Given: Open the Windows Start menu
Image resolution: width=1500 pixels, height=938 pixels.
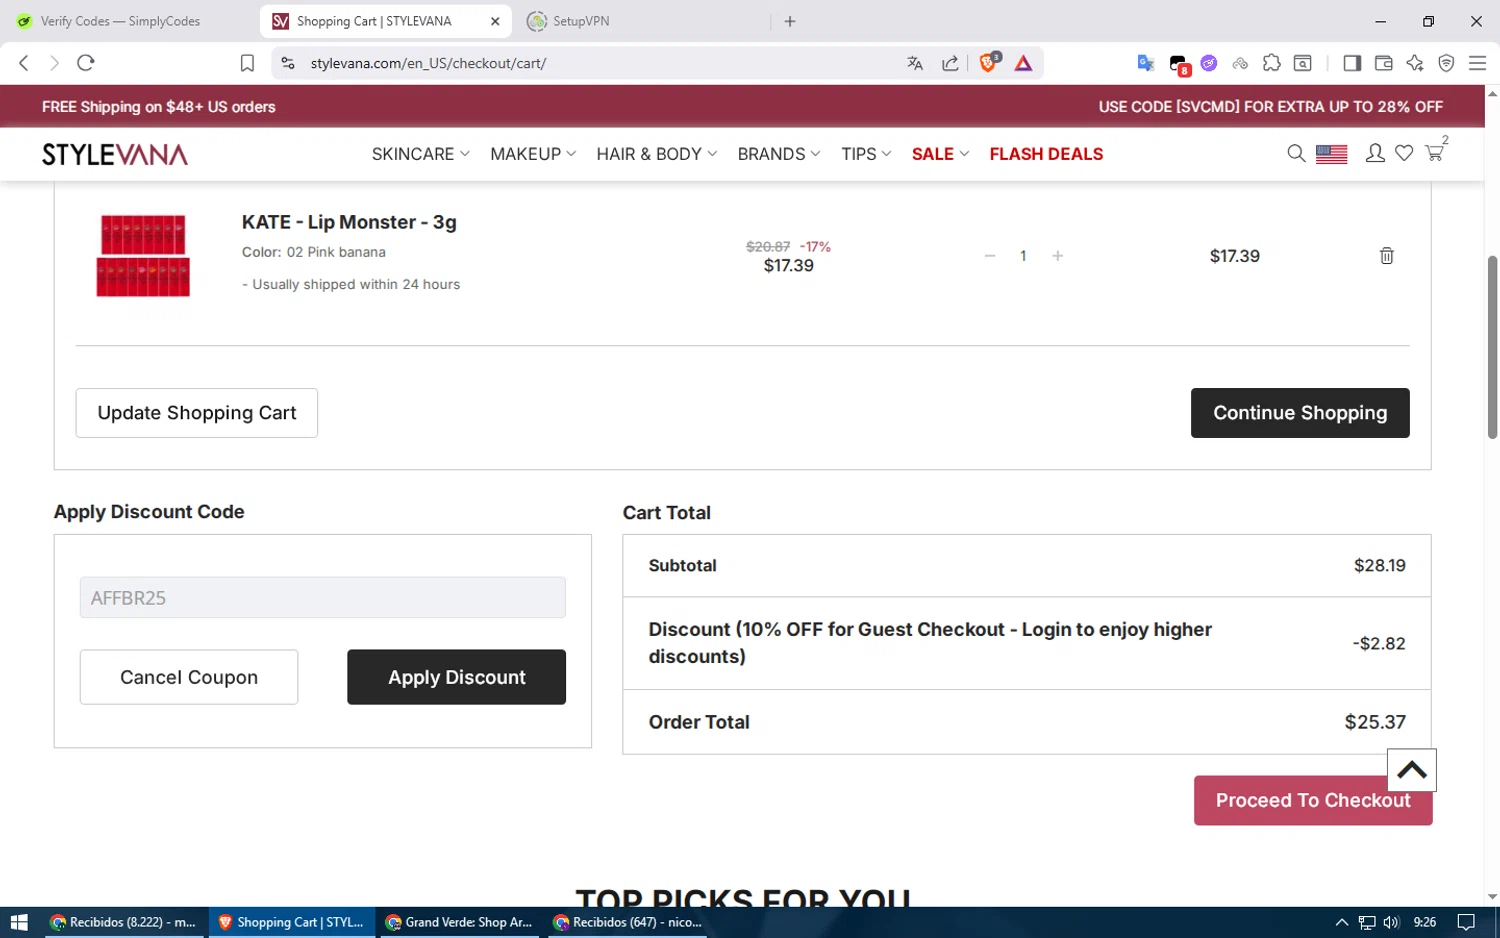Looking at the screenshot, I should 18,922.
